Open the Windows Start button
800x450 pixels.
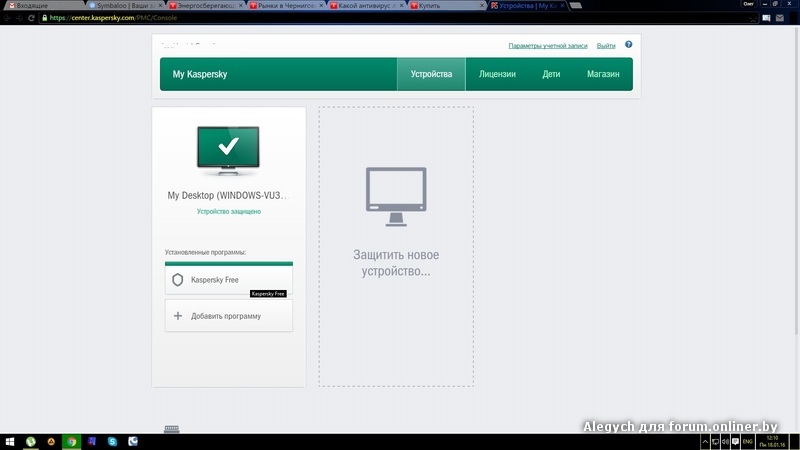(10, 442)
